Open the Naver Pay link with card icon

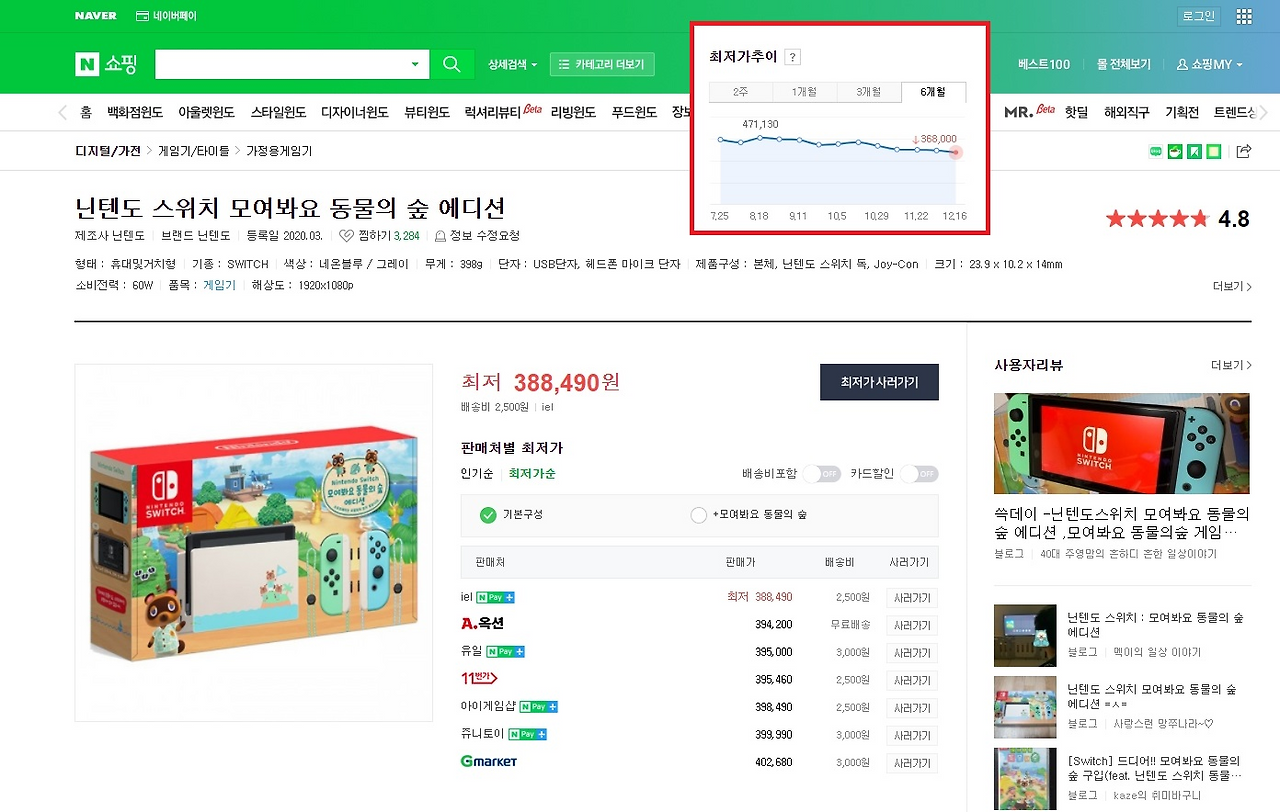click(166, 16)
